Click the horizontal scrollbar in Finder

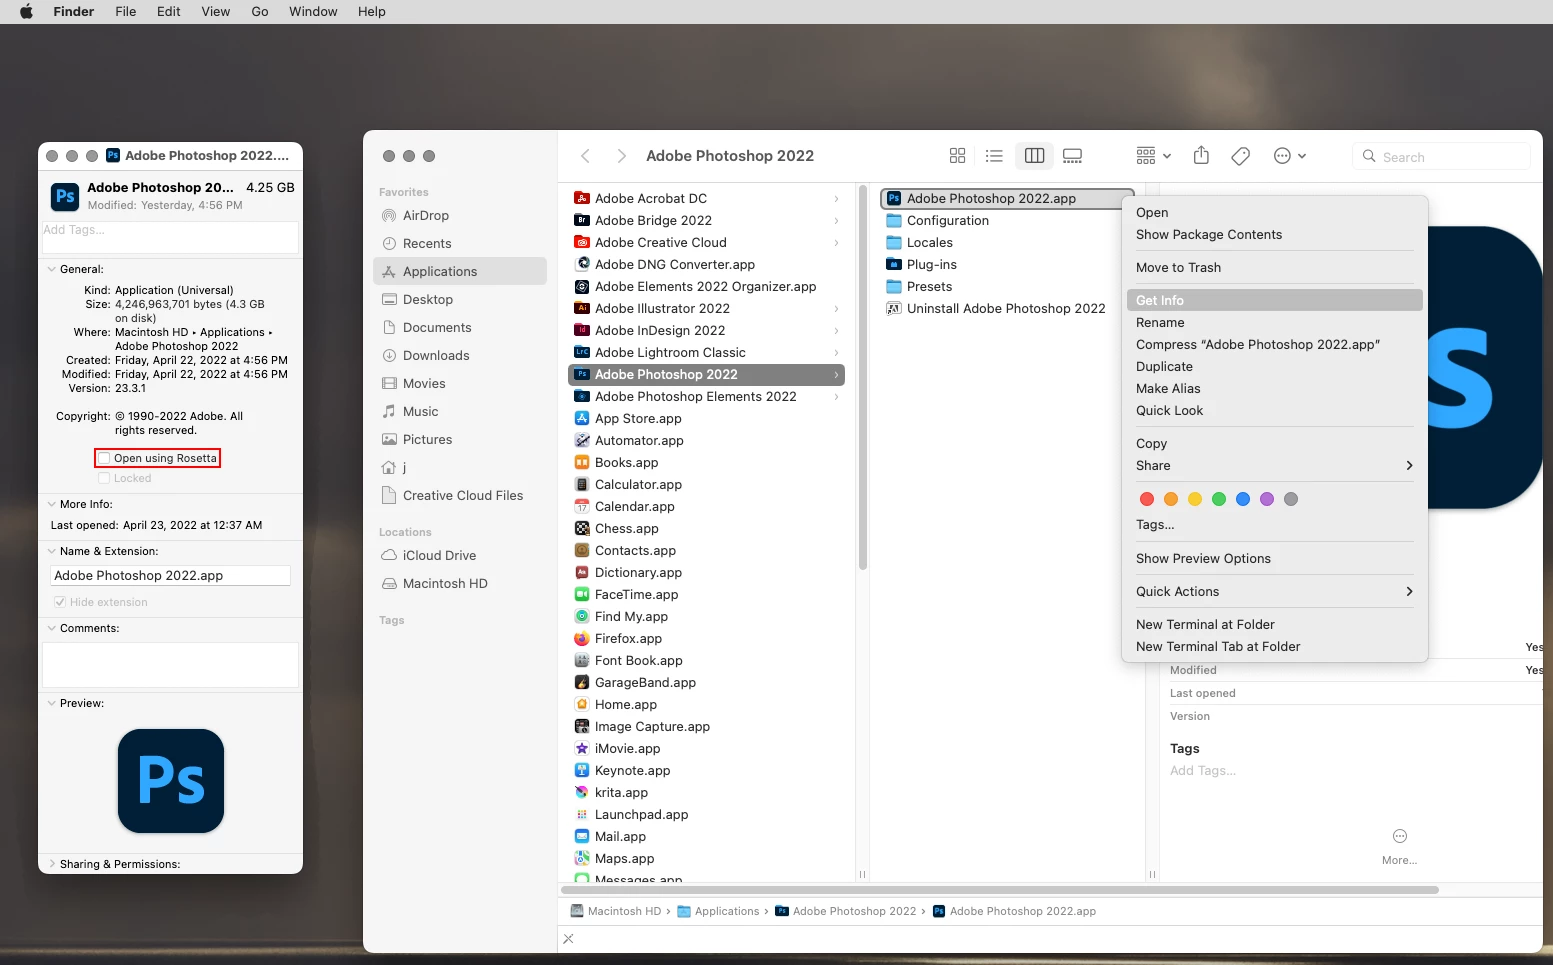coord(1000,889)
